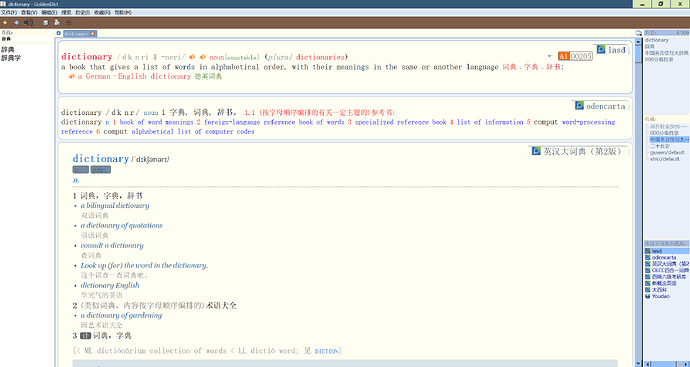Click the odencarta dictionary icon in article header
Screen dimensions: 690x367
[x=580, y=106]
